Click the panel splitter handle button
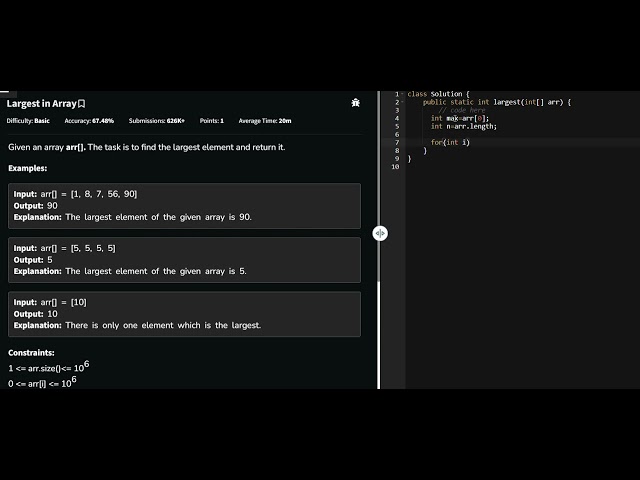 (380, 233)
